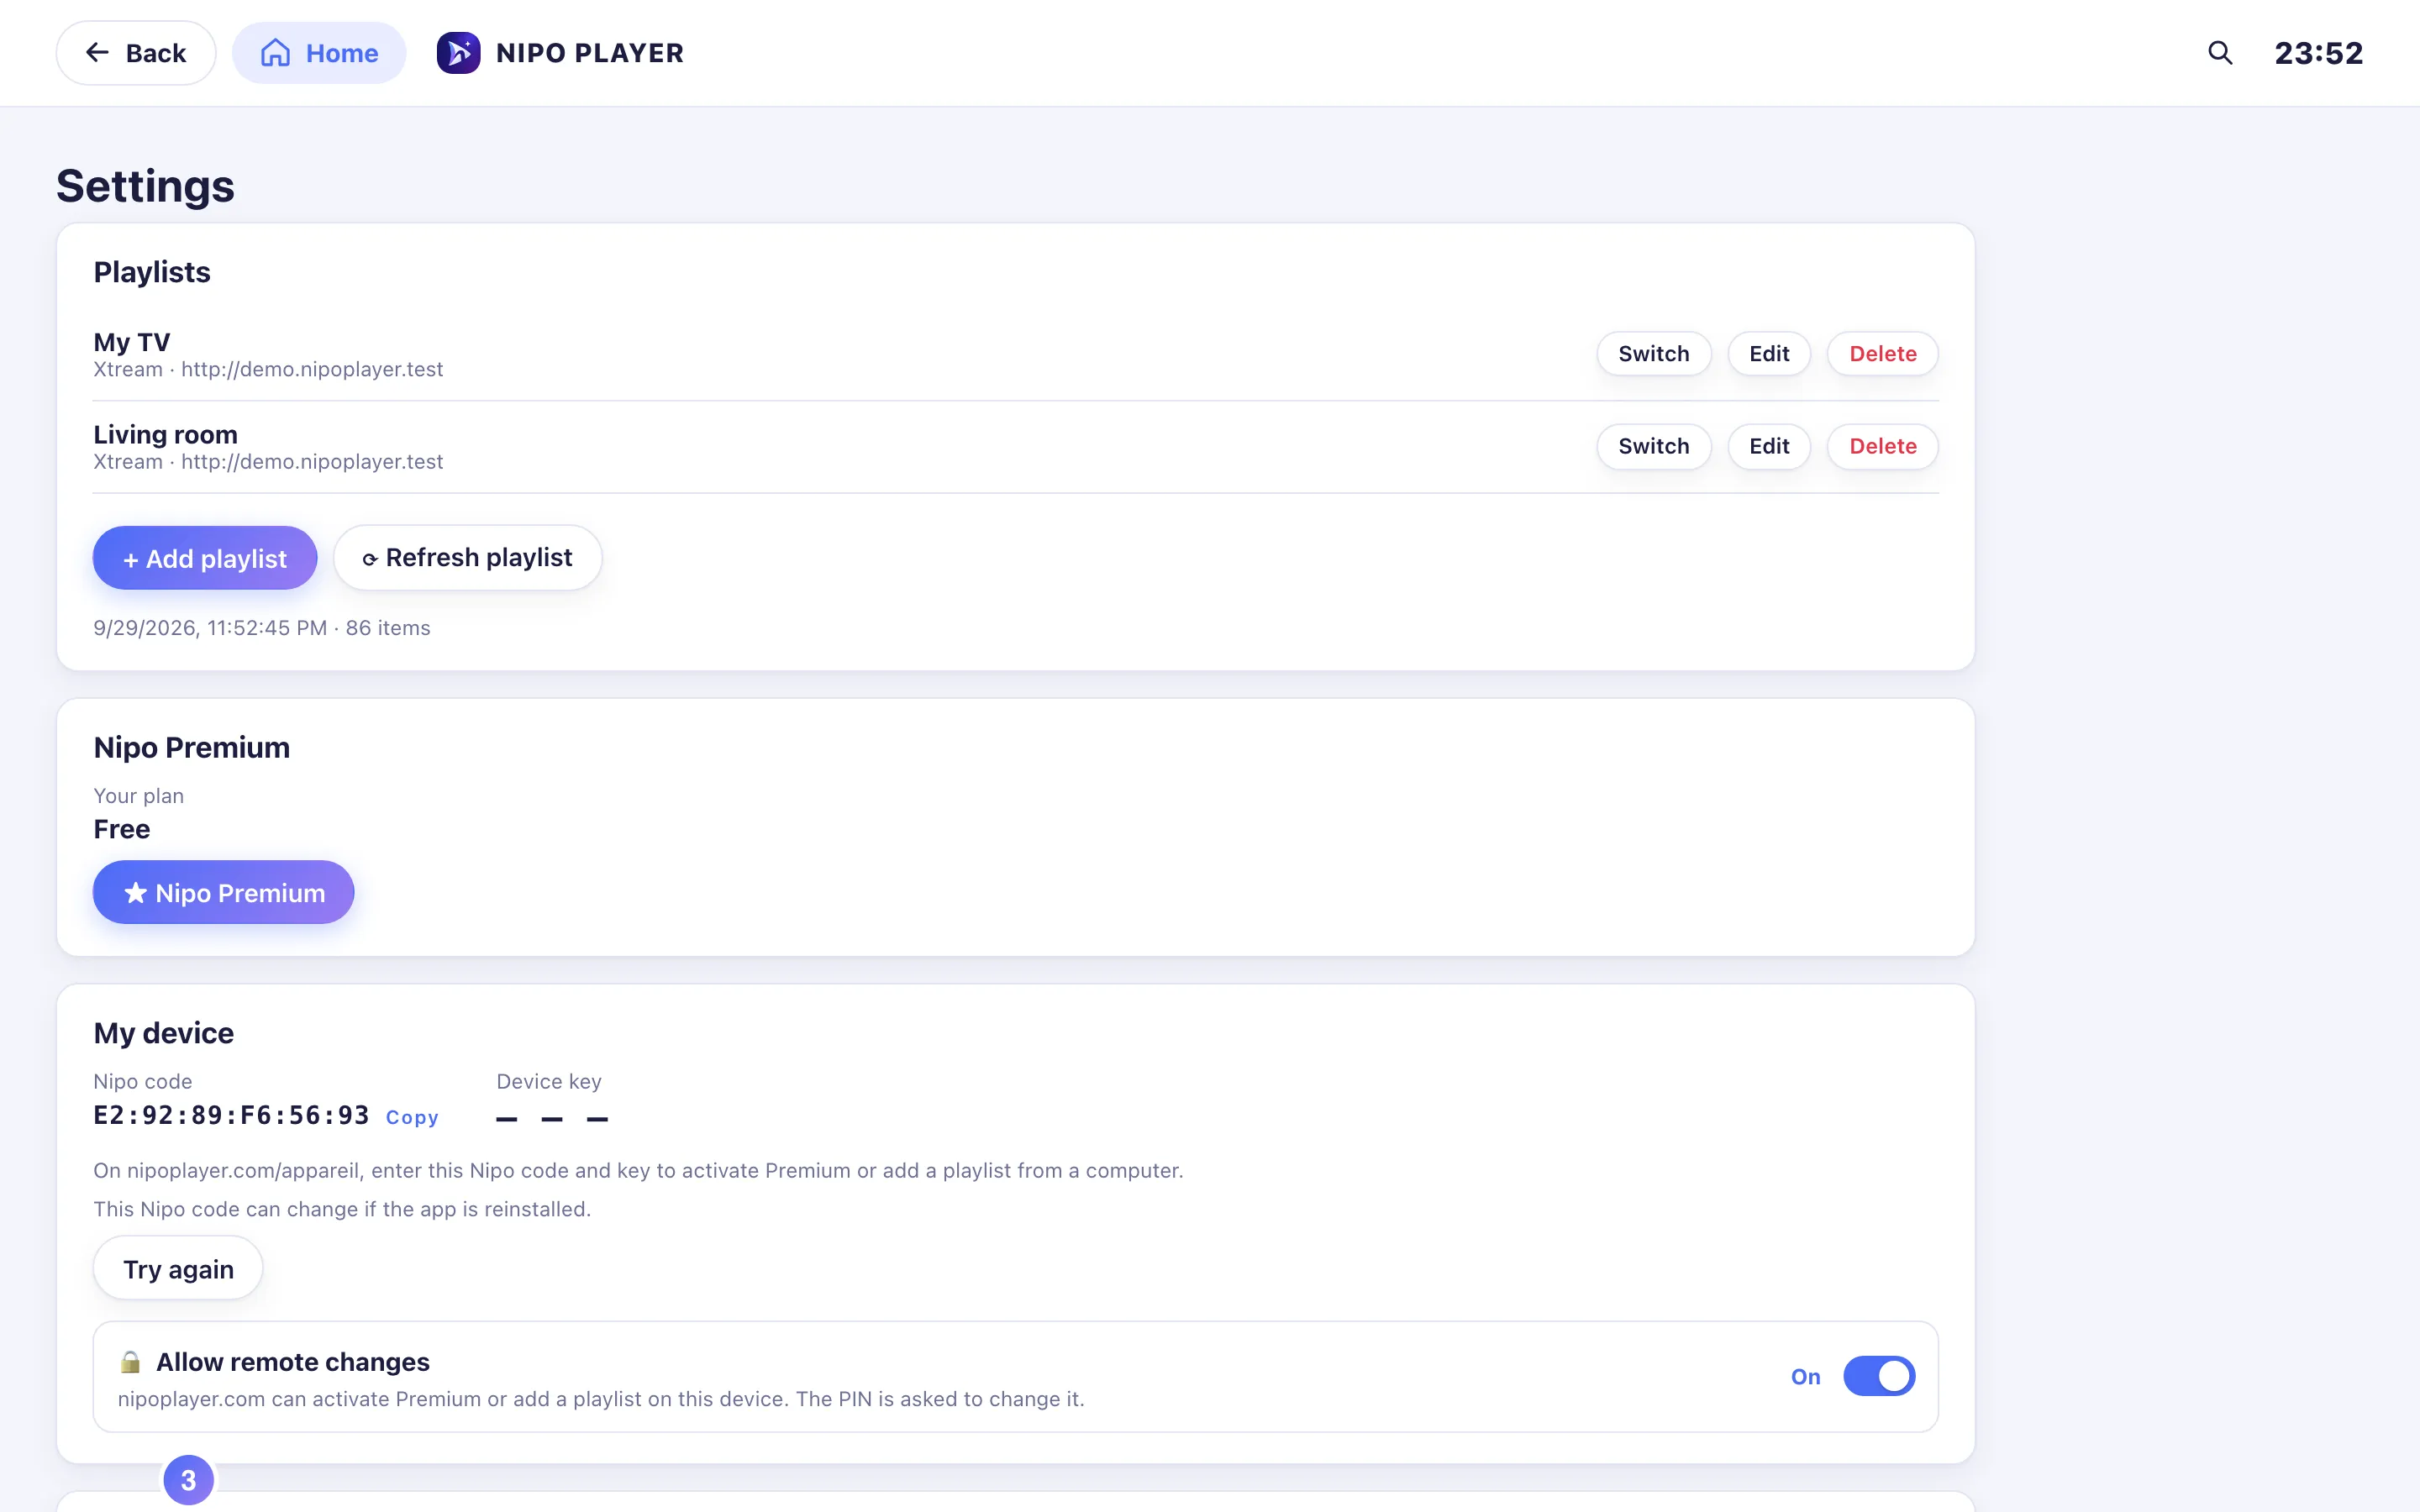This screenshot has height=1512, width=2420.
Task: Open the Home tab
Action: [319, 53]
